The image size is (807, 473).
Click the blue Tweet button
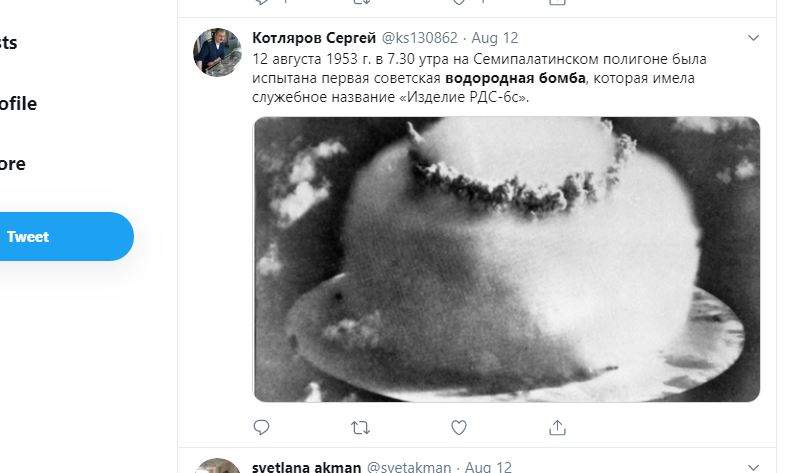pos(66,236)
